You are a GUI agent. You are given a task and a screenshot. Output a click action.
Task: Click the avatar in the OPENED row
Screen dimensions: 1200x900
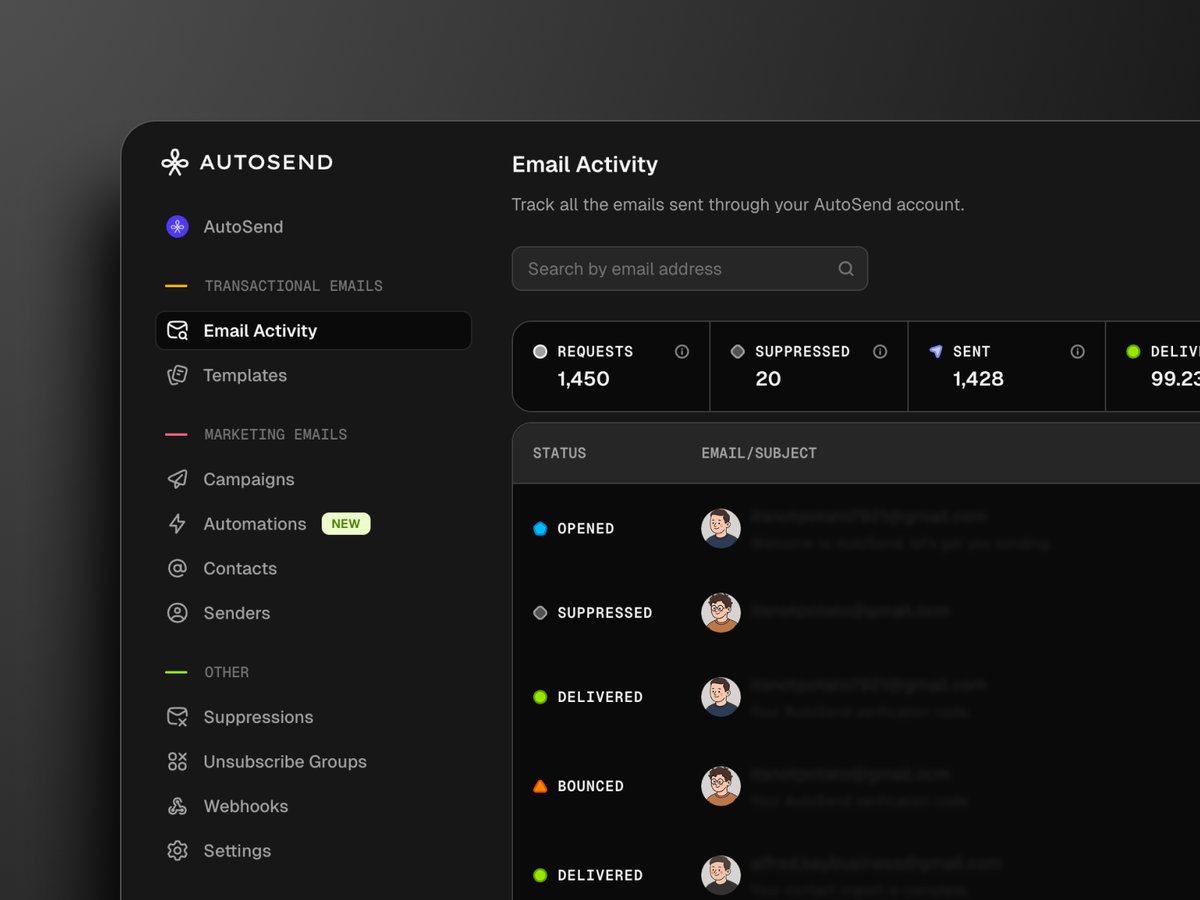[x=721, y=529]
